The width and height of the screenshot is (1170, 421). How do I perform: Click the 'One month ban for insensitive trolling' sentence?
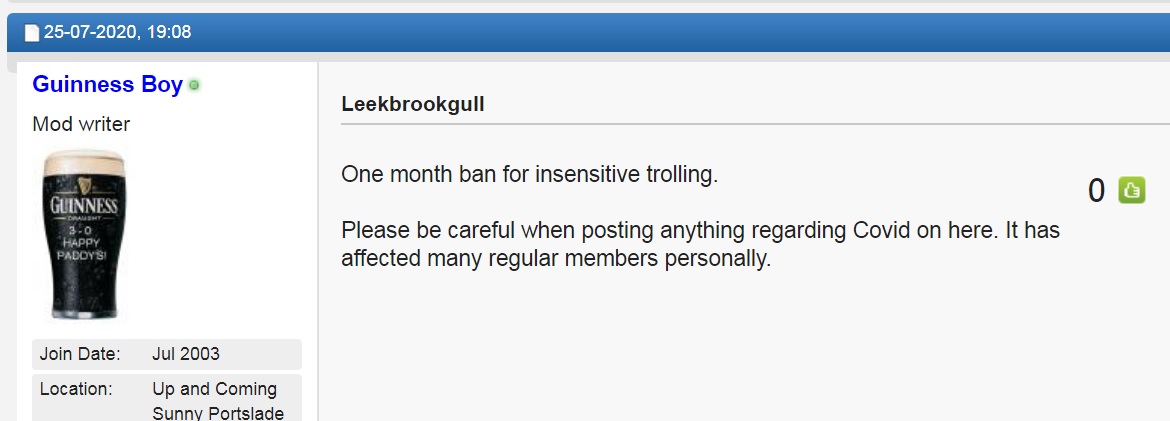pos(529,174)
